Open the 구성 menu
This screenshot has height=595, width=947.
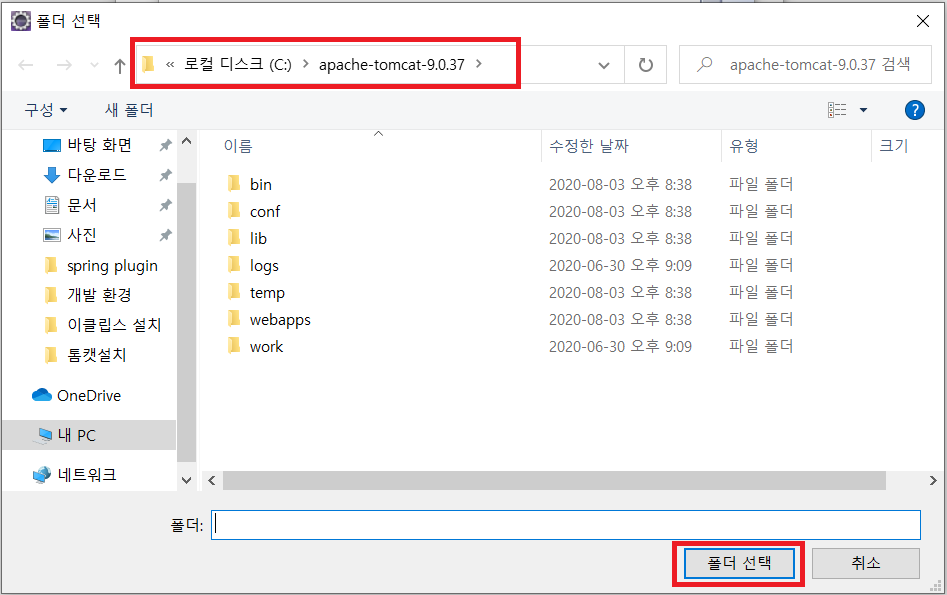(x=46, y=110)
